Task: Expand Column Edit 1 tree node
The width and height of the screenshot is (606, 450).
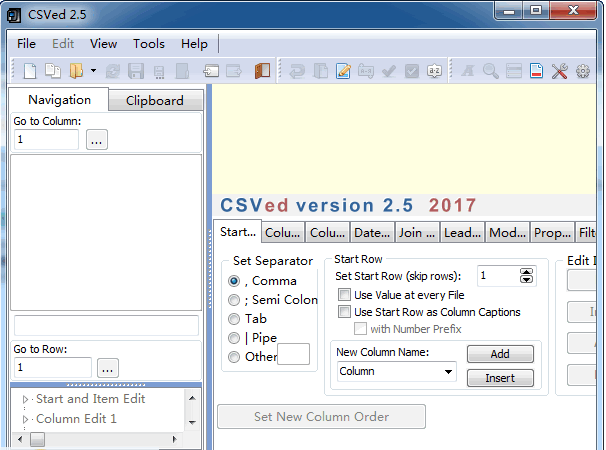Action: click(x=25, y=419)
